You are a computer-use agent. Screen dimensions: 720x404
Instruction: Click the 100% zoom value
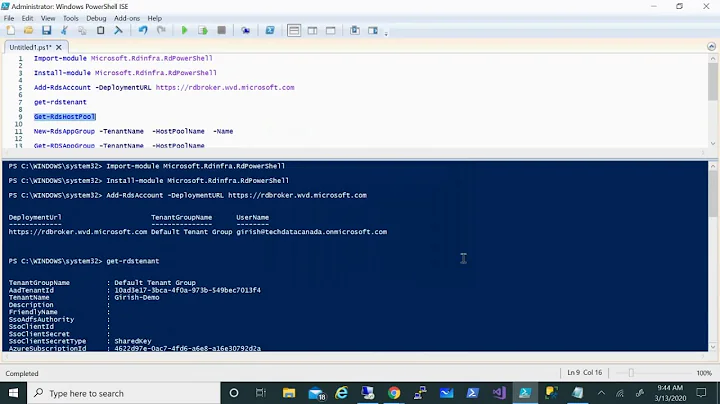[704, 373]
